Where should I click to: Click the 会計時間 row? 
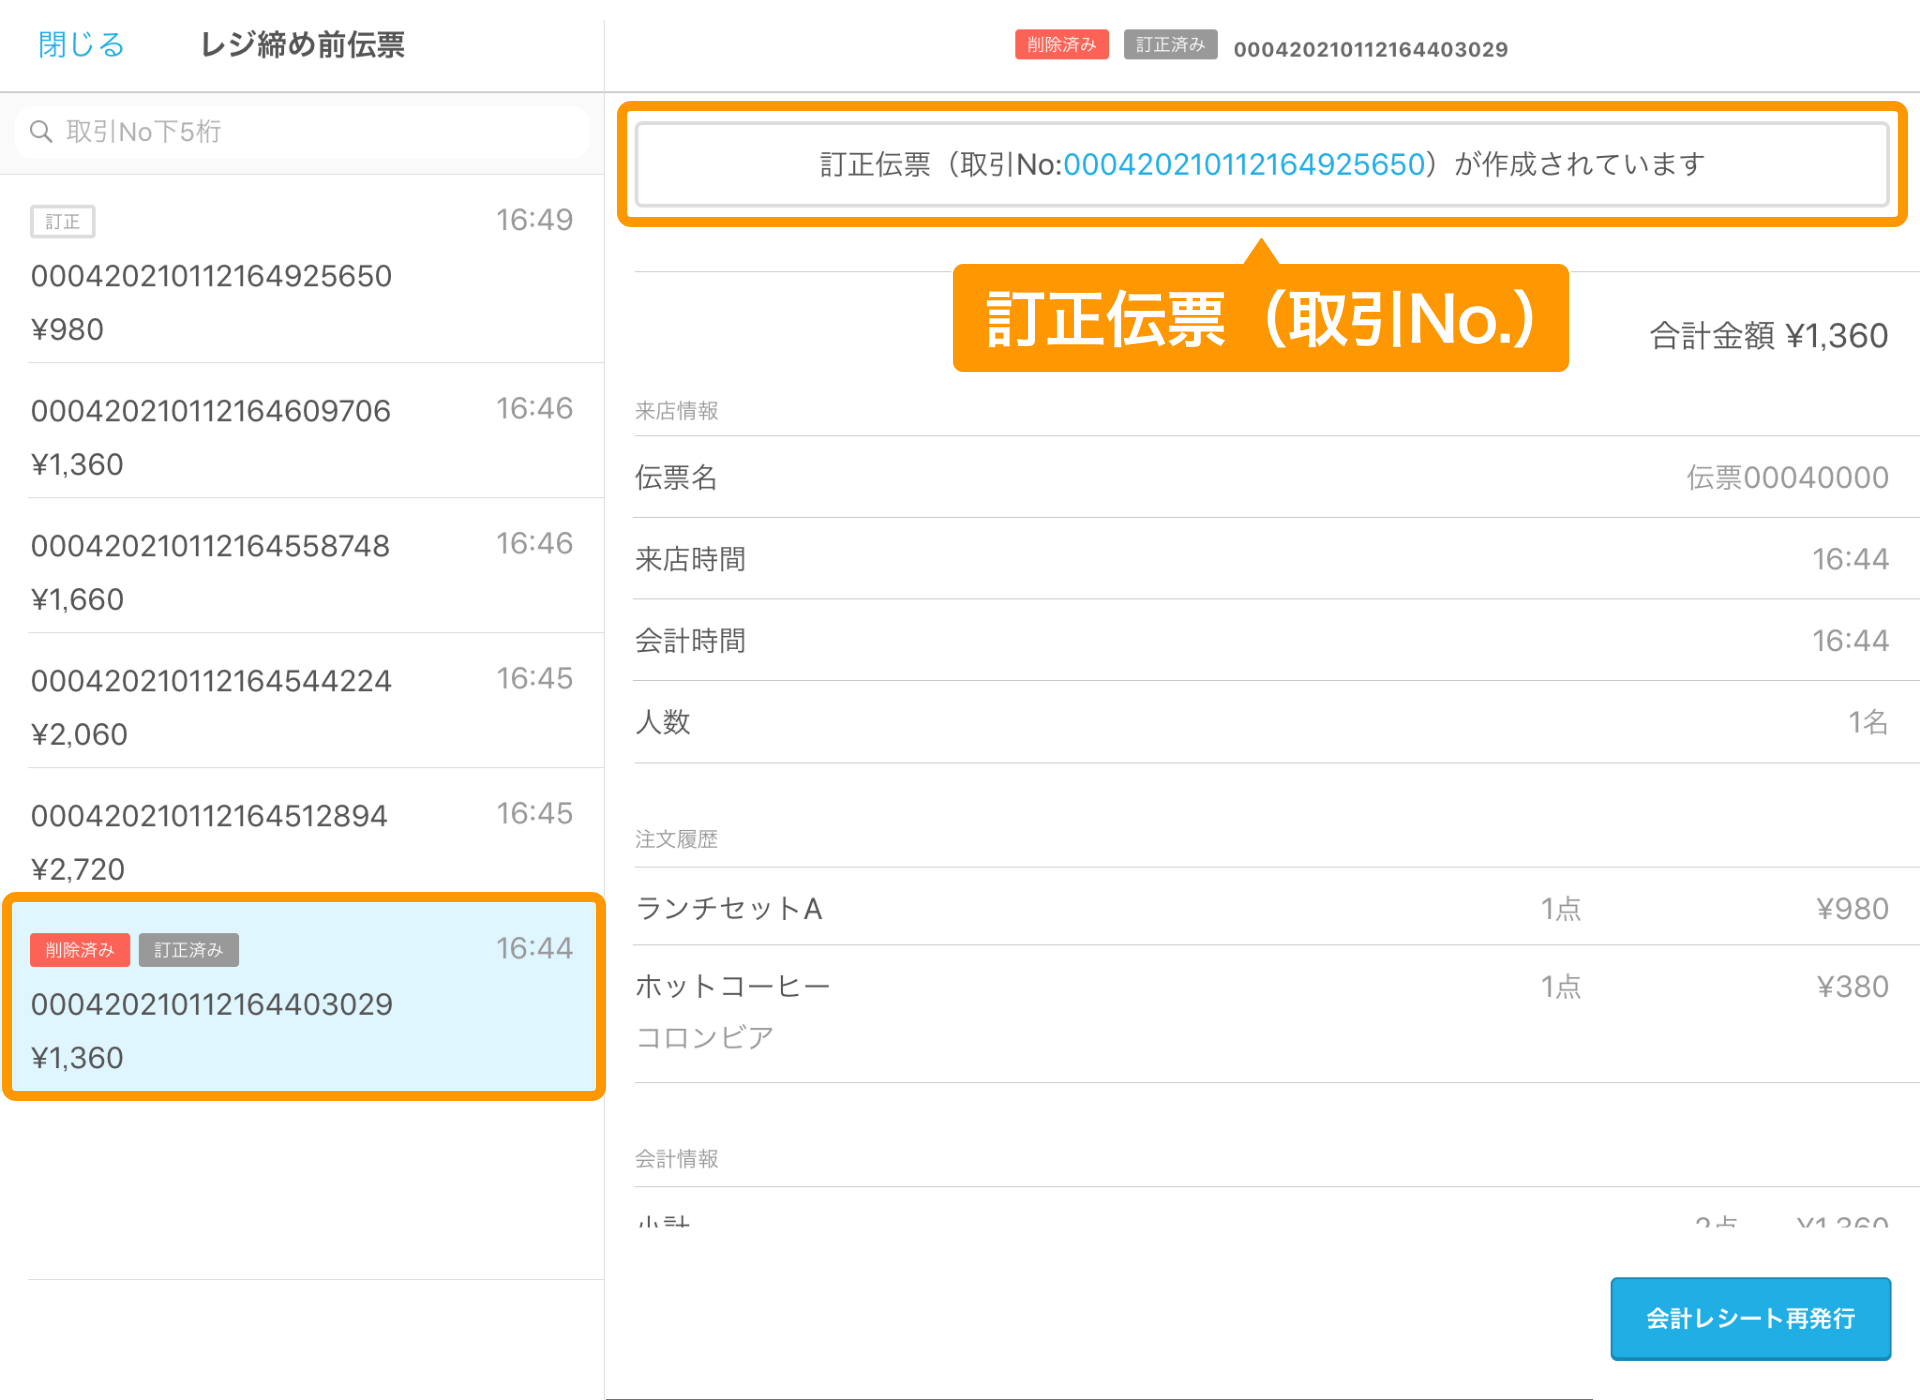1276,641
